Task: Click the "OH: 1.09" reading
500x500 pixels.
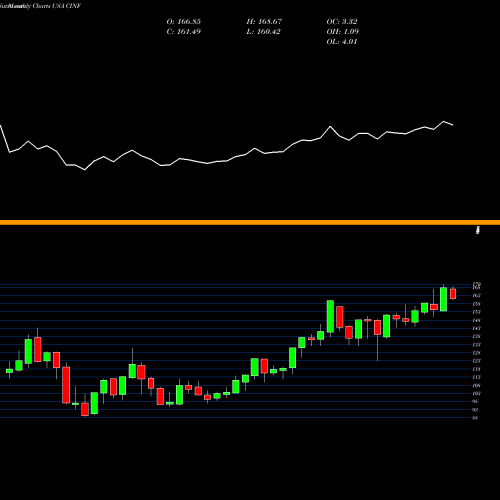Action: 342,31
